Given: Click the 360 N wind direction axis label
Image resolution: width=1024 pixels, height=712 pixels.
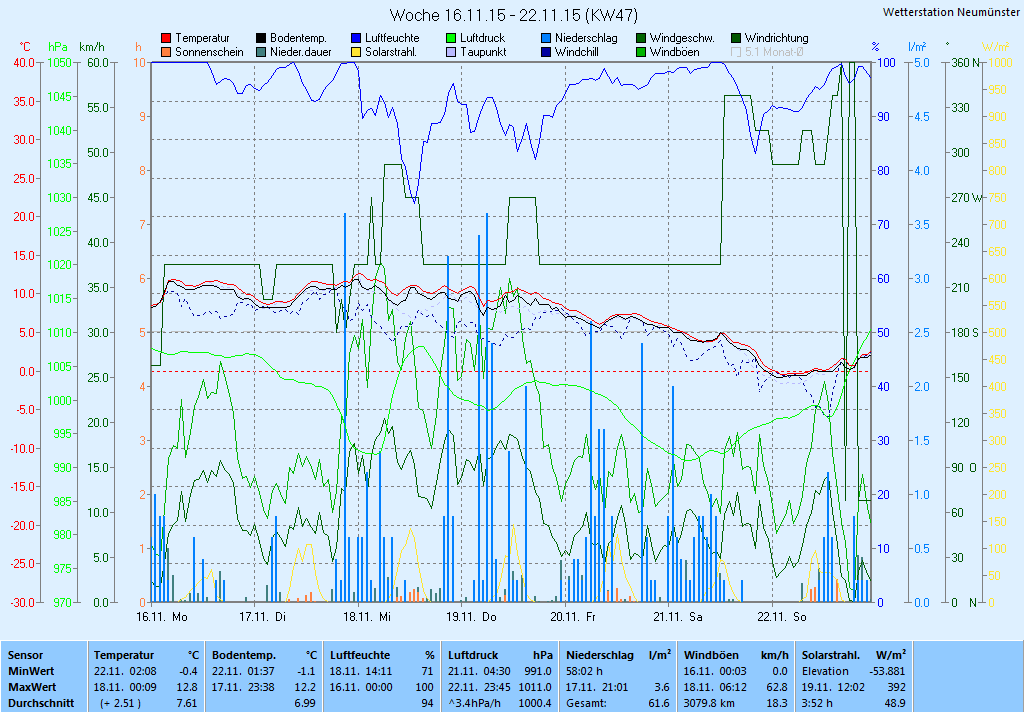Looking at the screenshot, I should [965, 63].
